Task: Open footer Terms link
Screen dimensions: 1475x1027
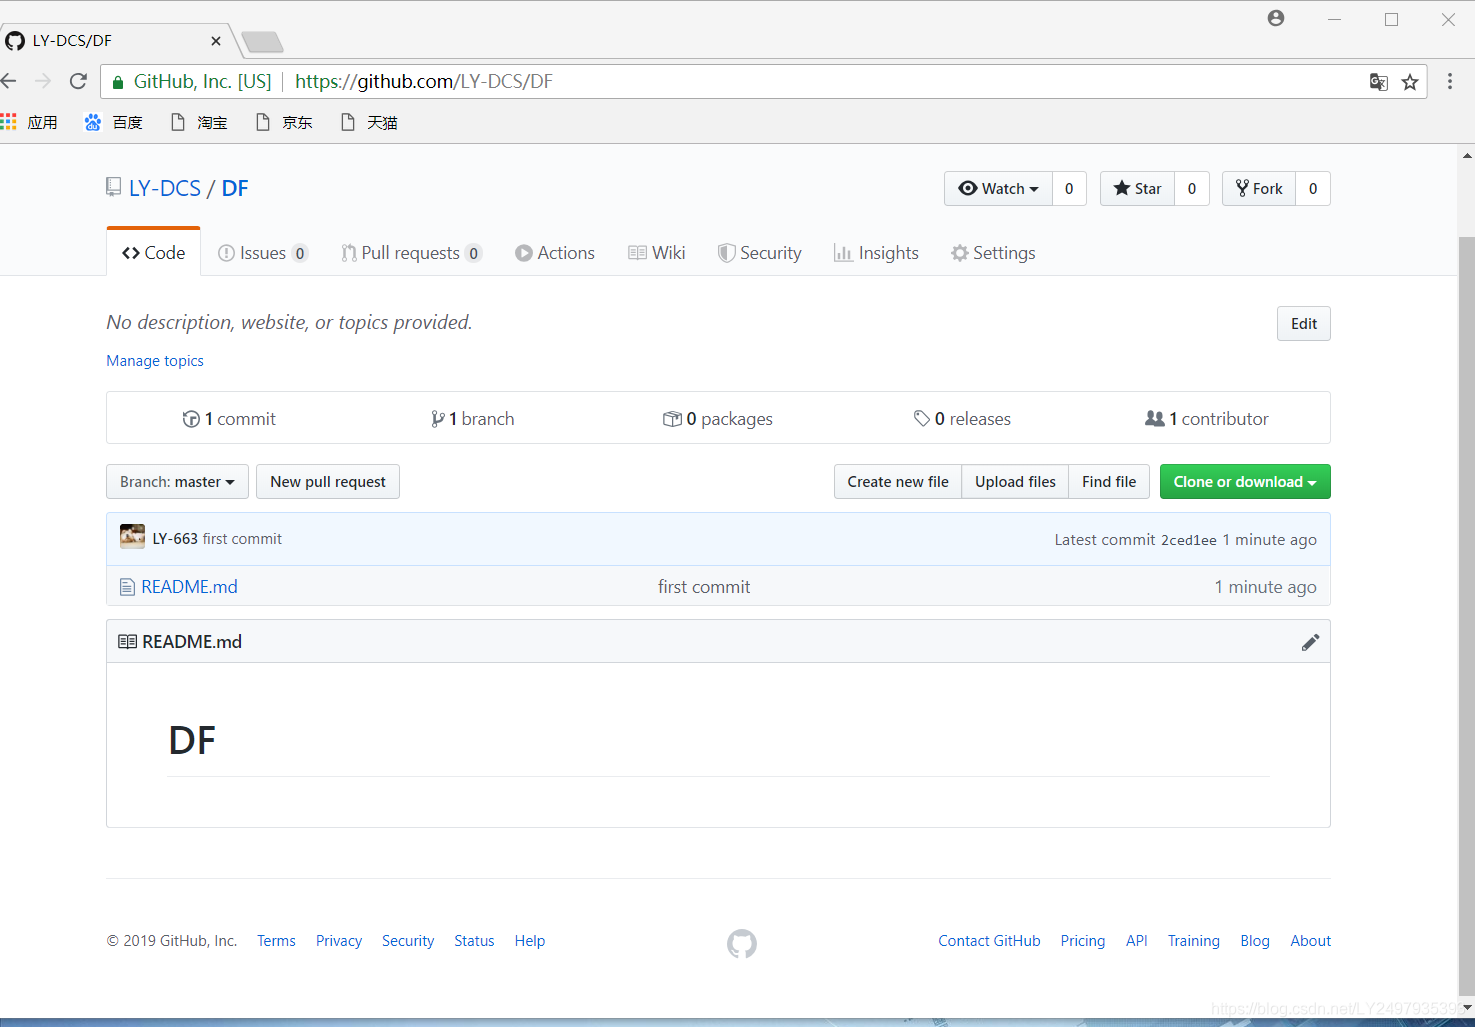Action: click(x=276, y=941)
